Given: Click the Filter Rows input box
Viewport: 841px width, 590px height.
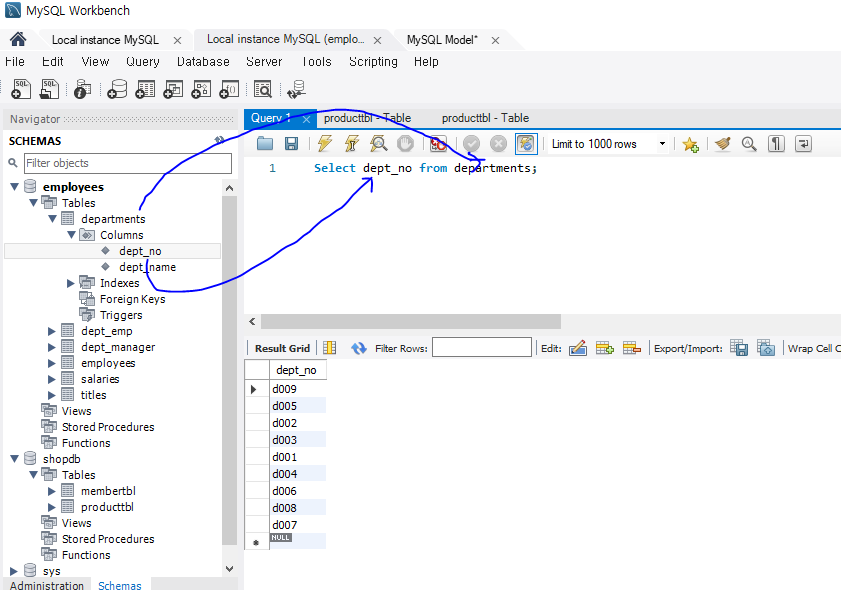Looking at the screenshot, I should [482, 347].
